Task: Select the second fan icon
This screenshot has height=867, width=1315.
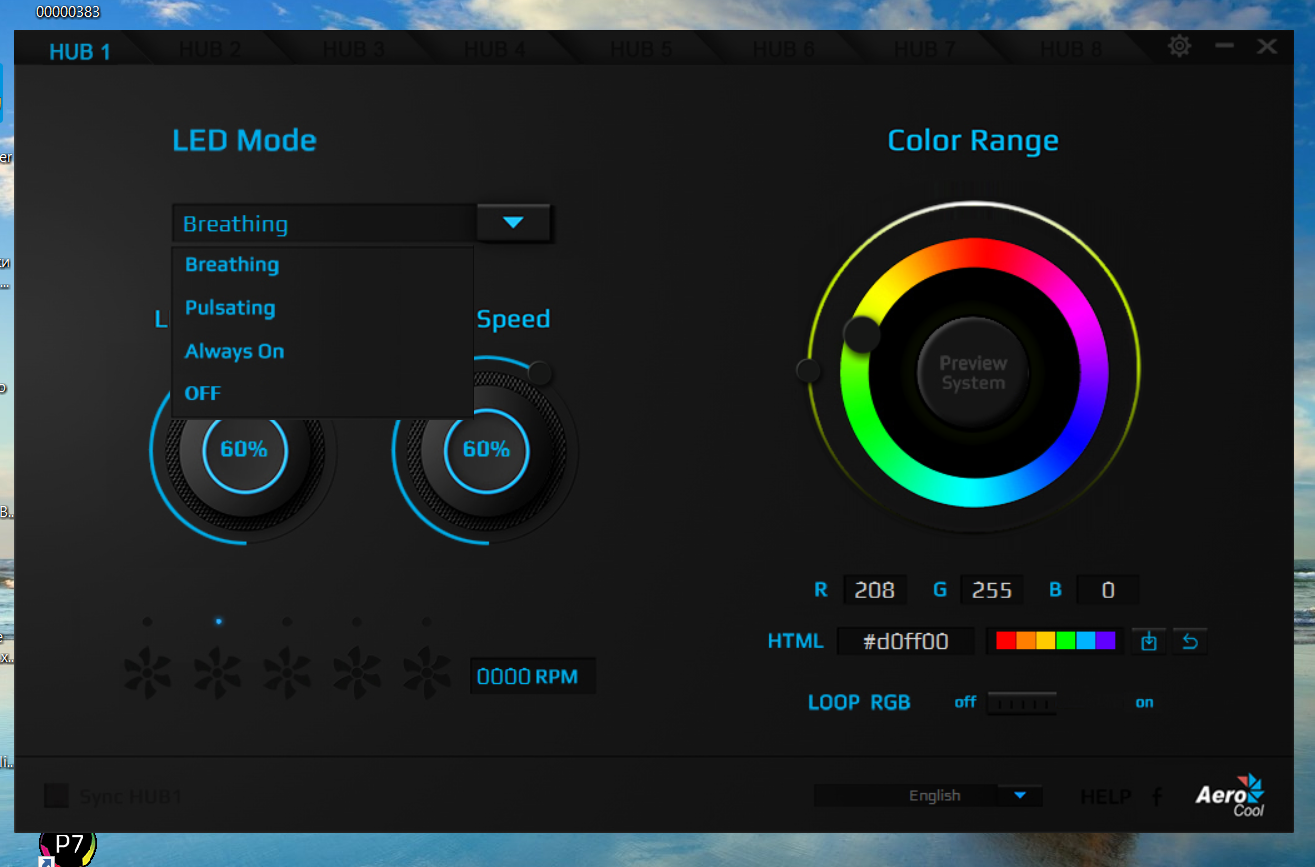Action: click(x=217, y=672)
